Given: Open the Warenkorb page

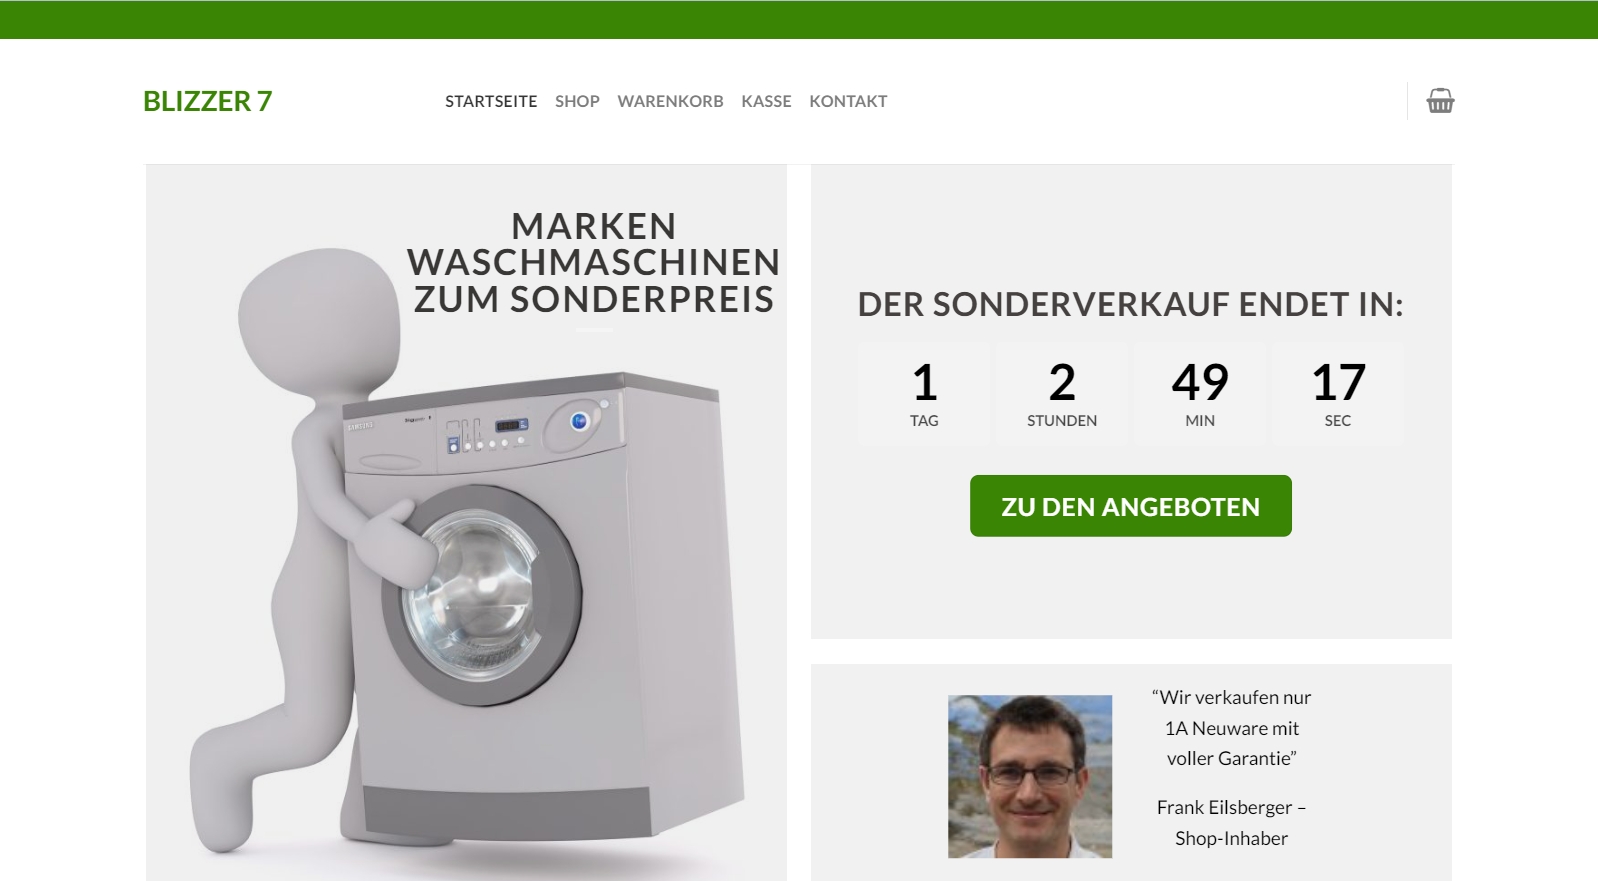Looking at the screenshot, I should coord(670,101).
